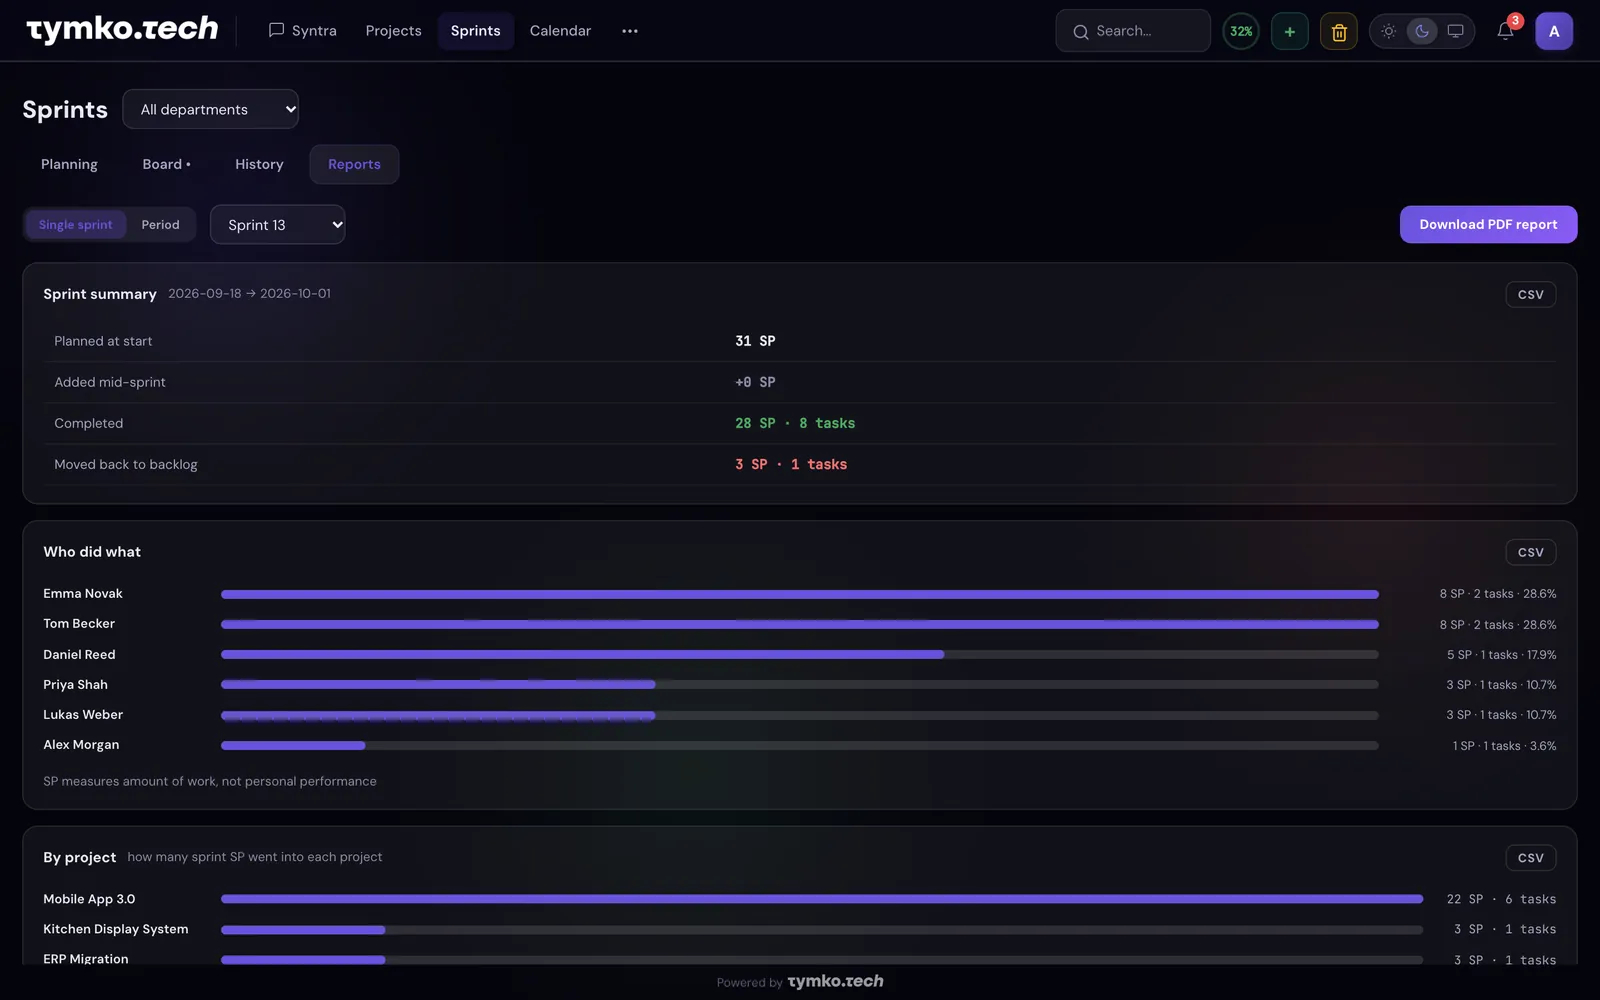The width and height of the screenshot is (1600, 1000).
Task: Click Emma Novak's progress bar
Action: click(x=800, y=594)
